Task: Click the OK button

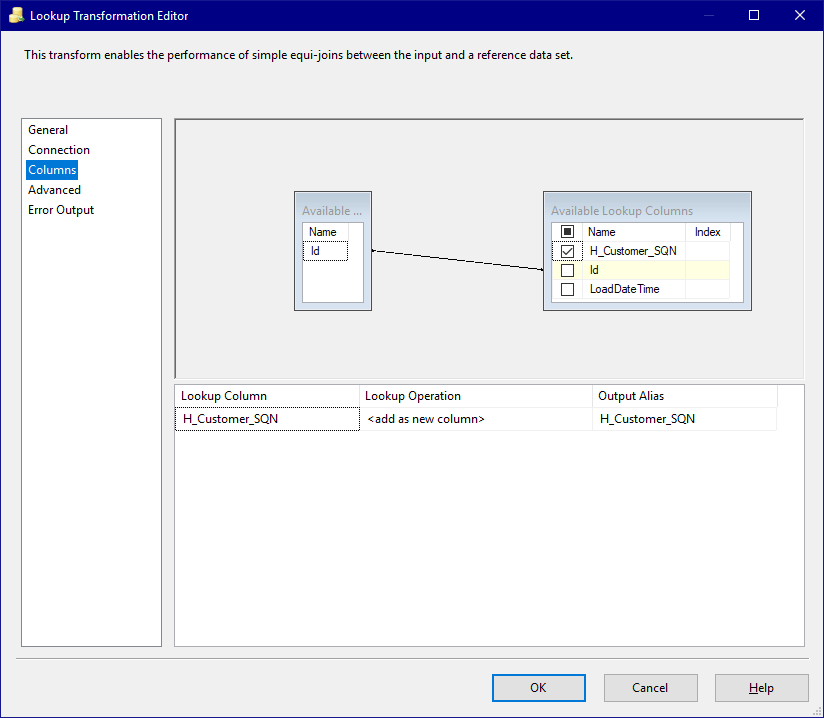Action: point(539,688)
